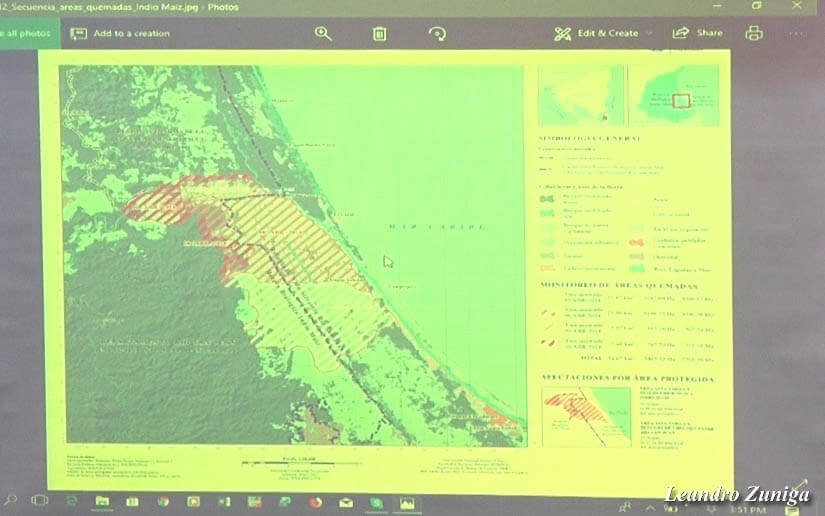Open Windows taskbar search
This screenshot has height=516, width=825.
pyautogui.click(x=10, y=500)
